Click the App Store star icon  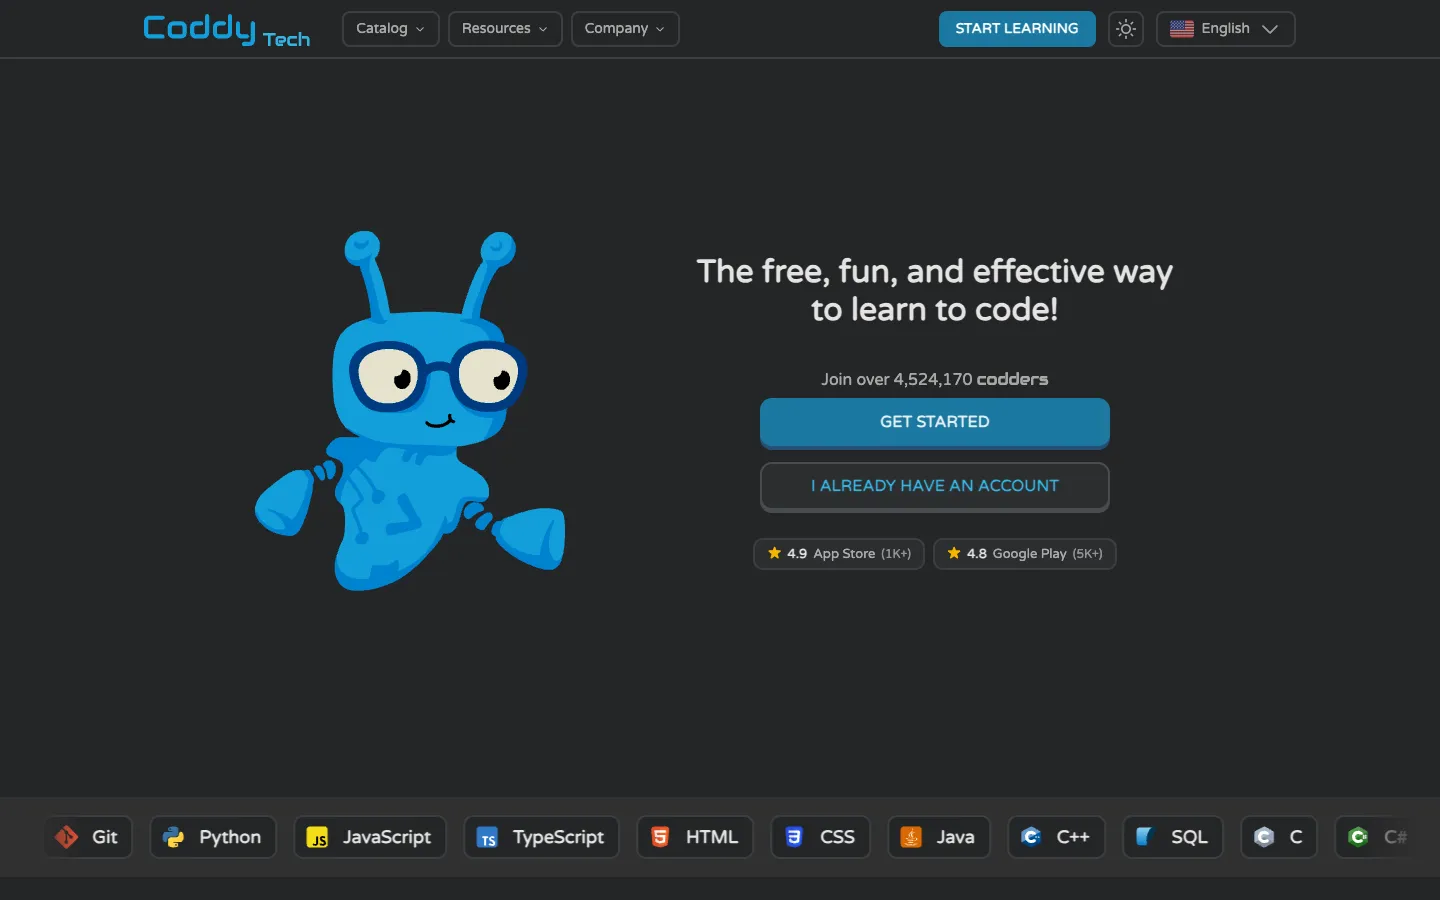774,553
